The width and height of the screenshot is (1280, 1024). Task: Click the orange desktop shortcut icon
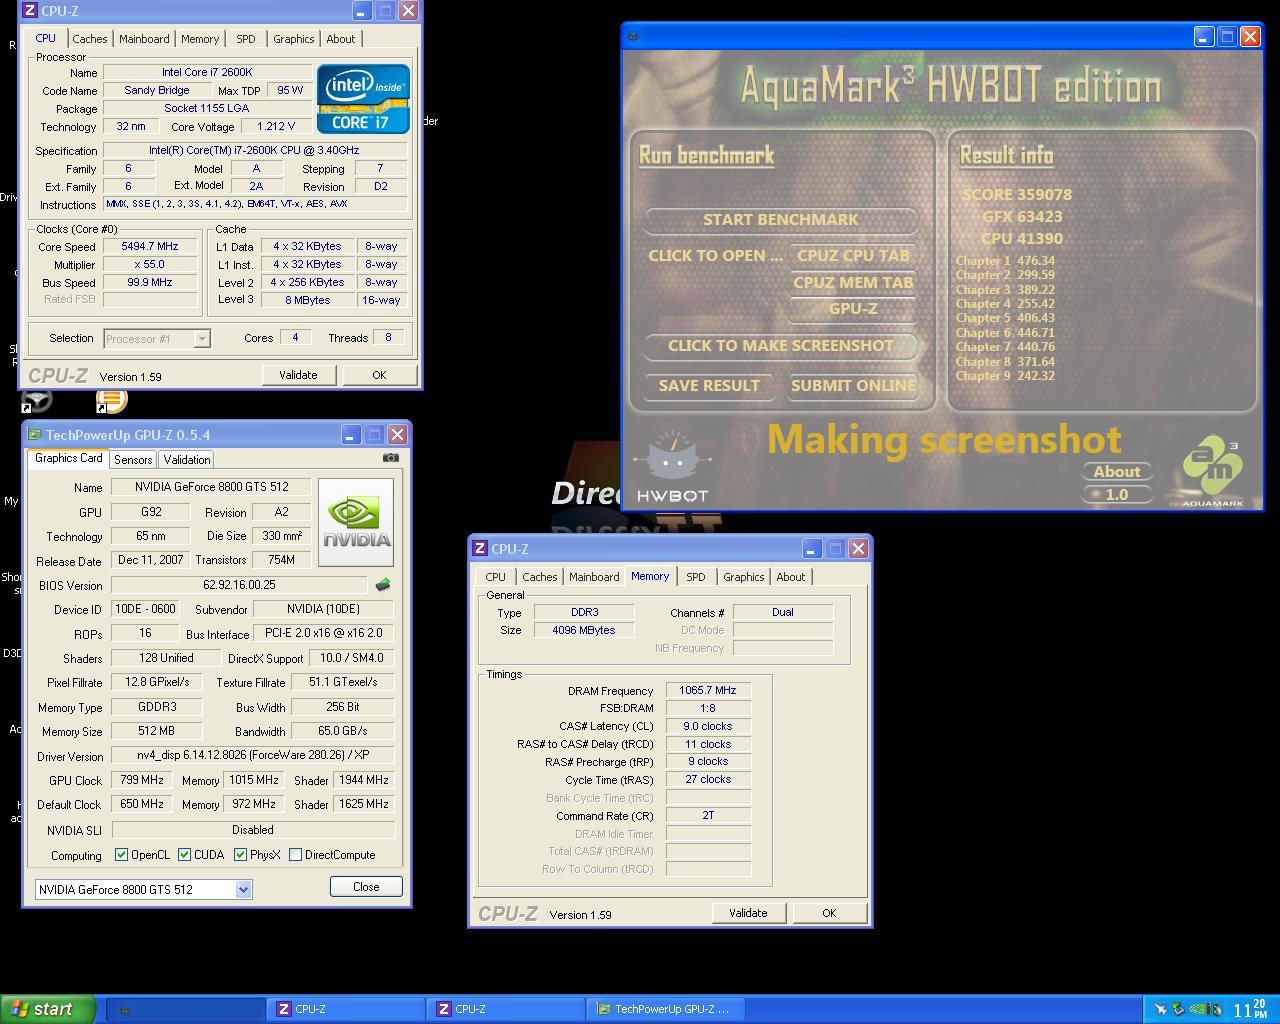click(x=111, y=400)
